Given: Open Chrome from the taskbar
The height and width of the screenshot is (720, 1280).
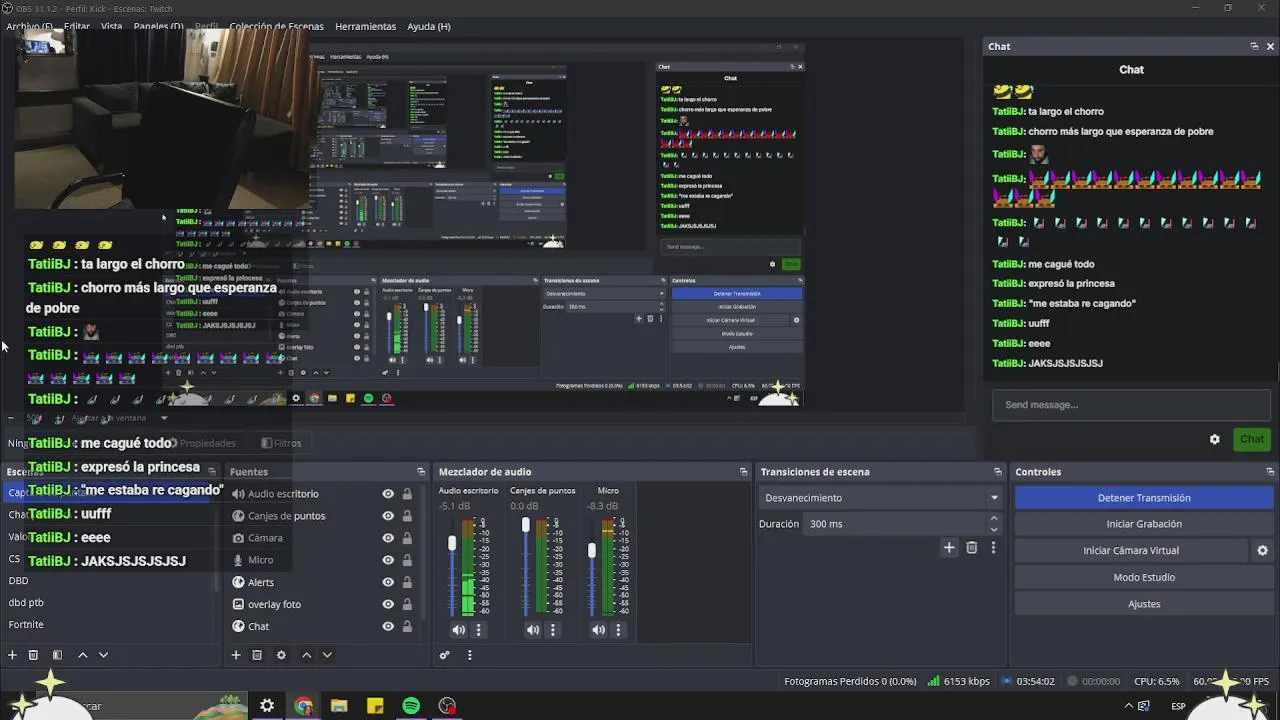Looking at the screenshot, I should click(303, 706).
